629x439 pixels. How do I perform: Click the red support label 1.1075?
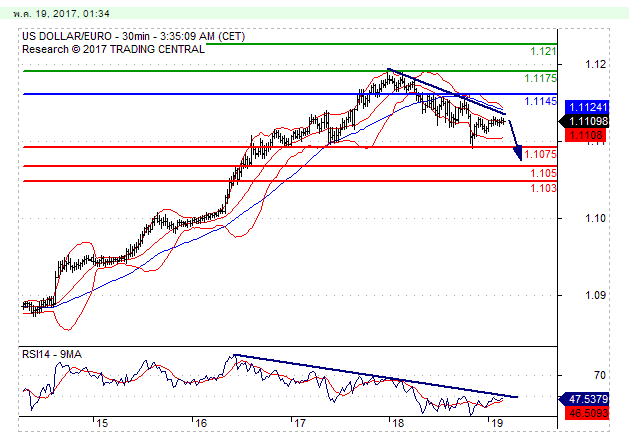coord(540,154)
